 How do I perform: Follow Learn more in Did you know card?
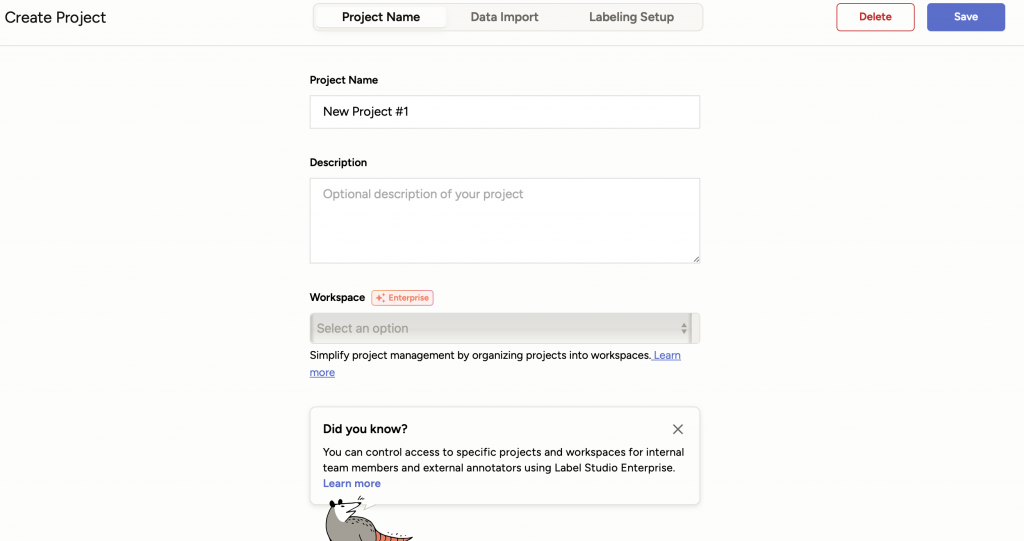351,484
